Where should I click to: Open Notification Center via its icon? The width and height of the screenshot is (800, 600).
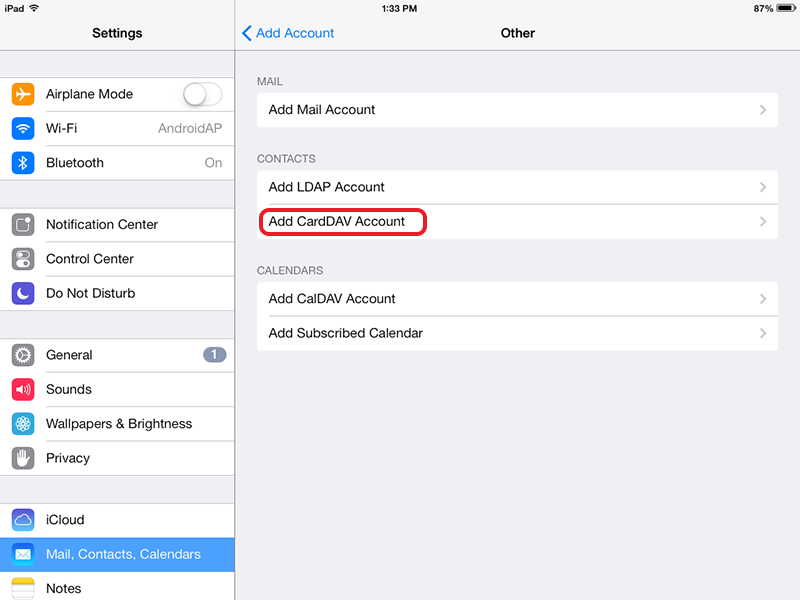click(x=23, y=225)
